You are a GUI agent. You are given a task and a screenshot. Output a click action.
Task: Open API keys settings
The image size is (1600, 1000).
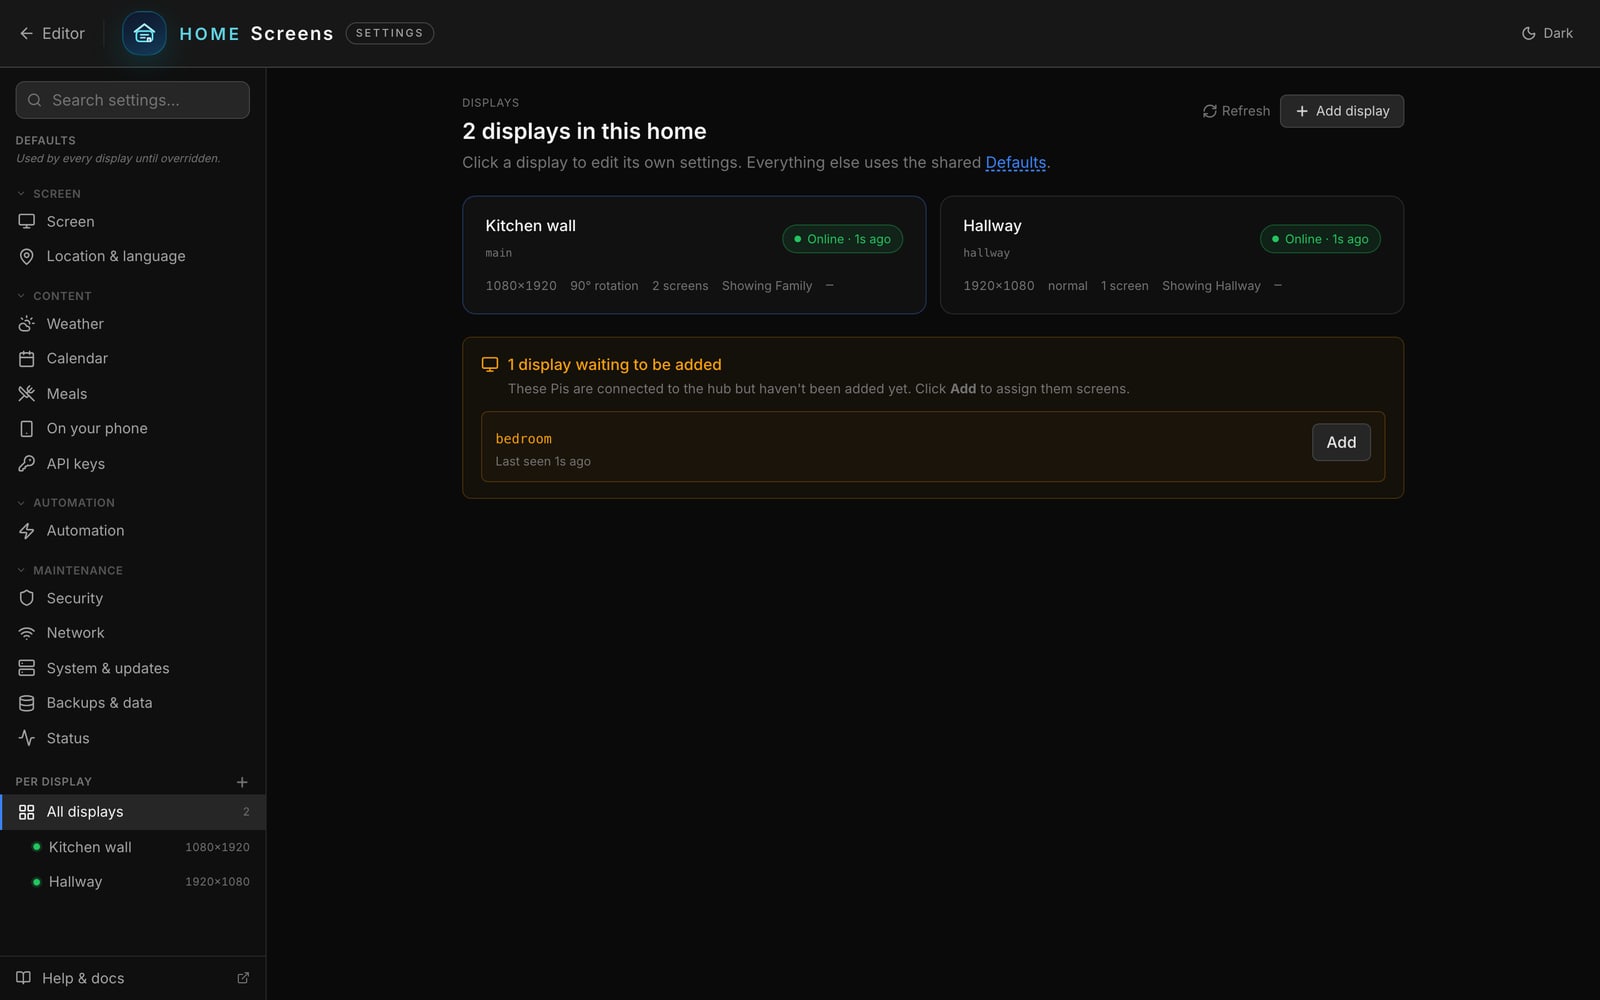pyautogui.click(x=133, y=464)
